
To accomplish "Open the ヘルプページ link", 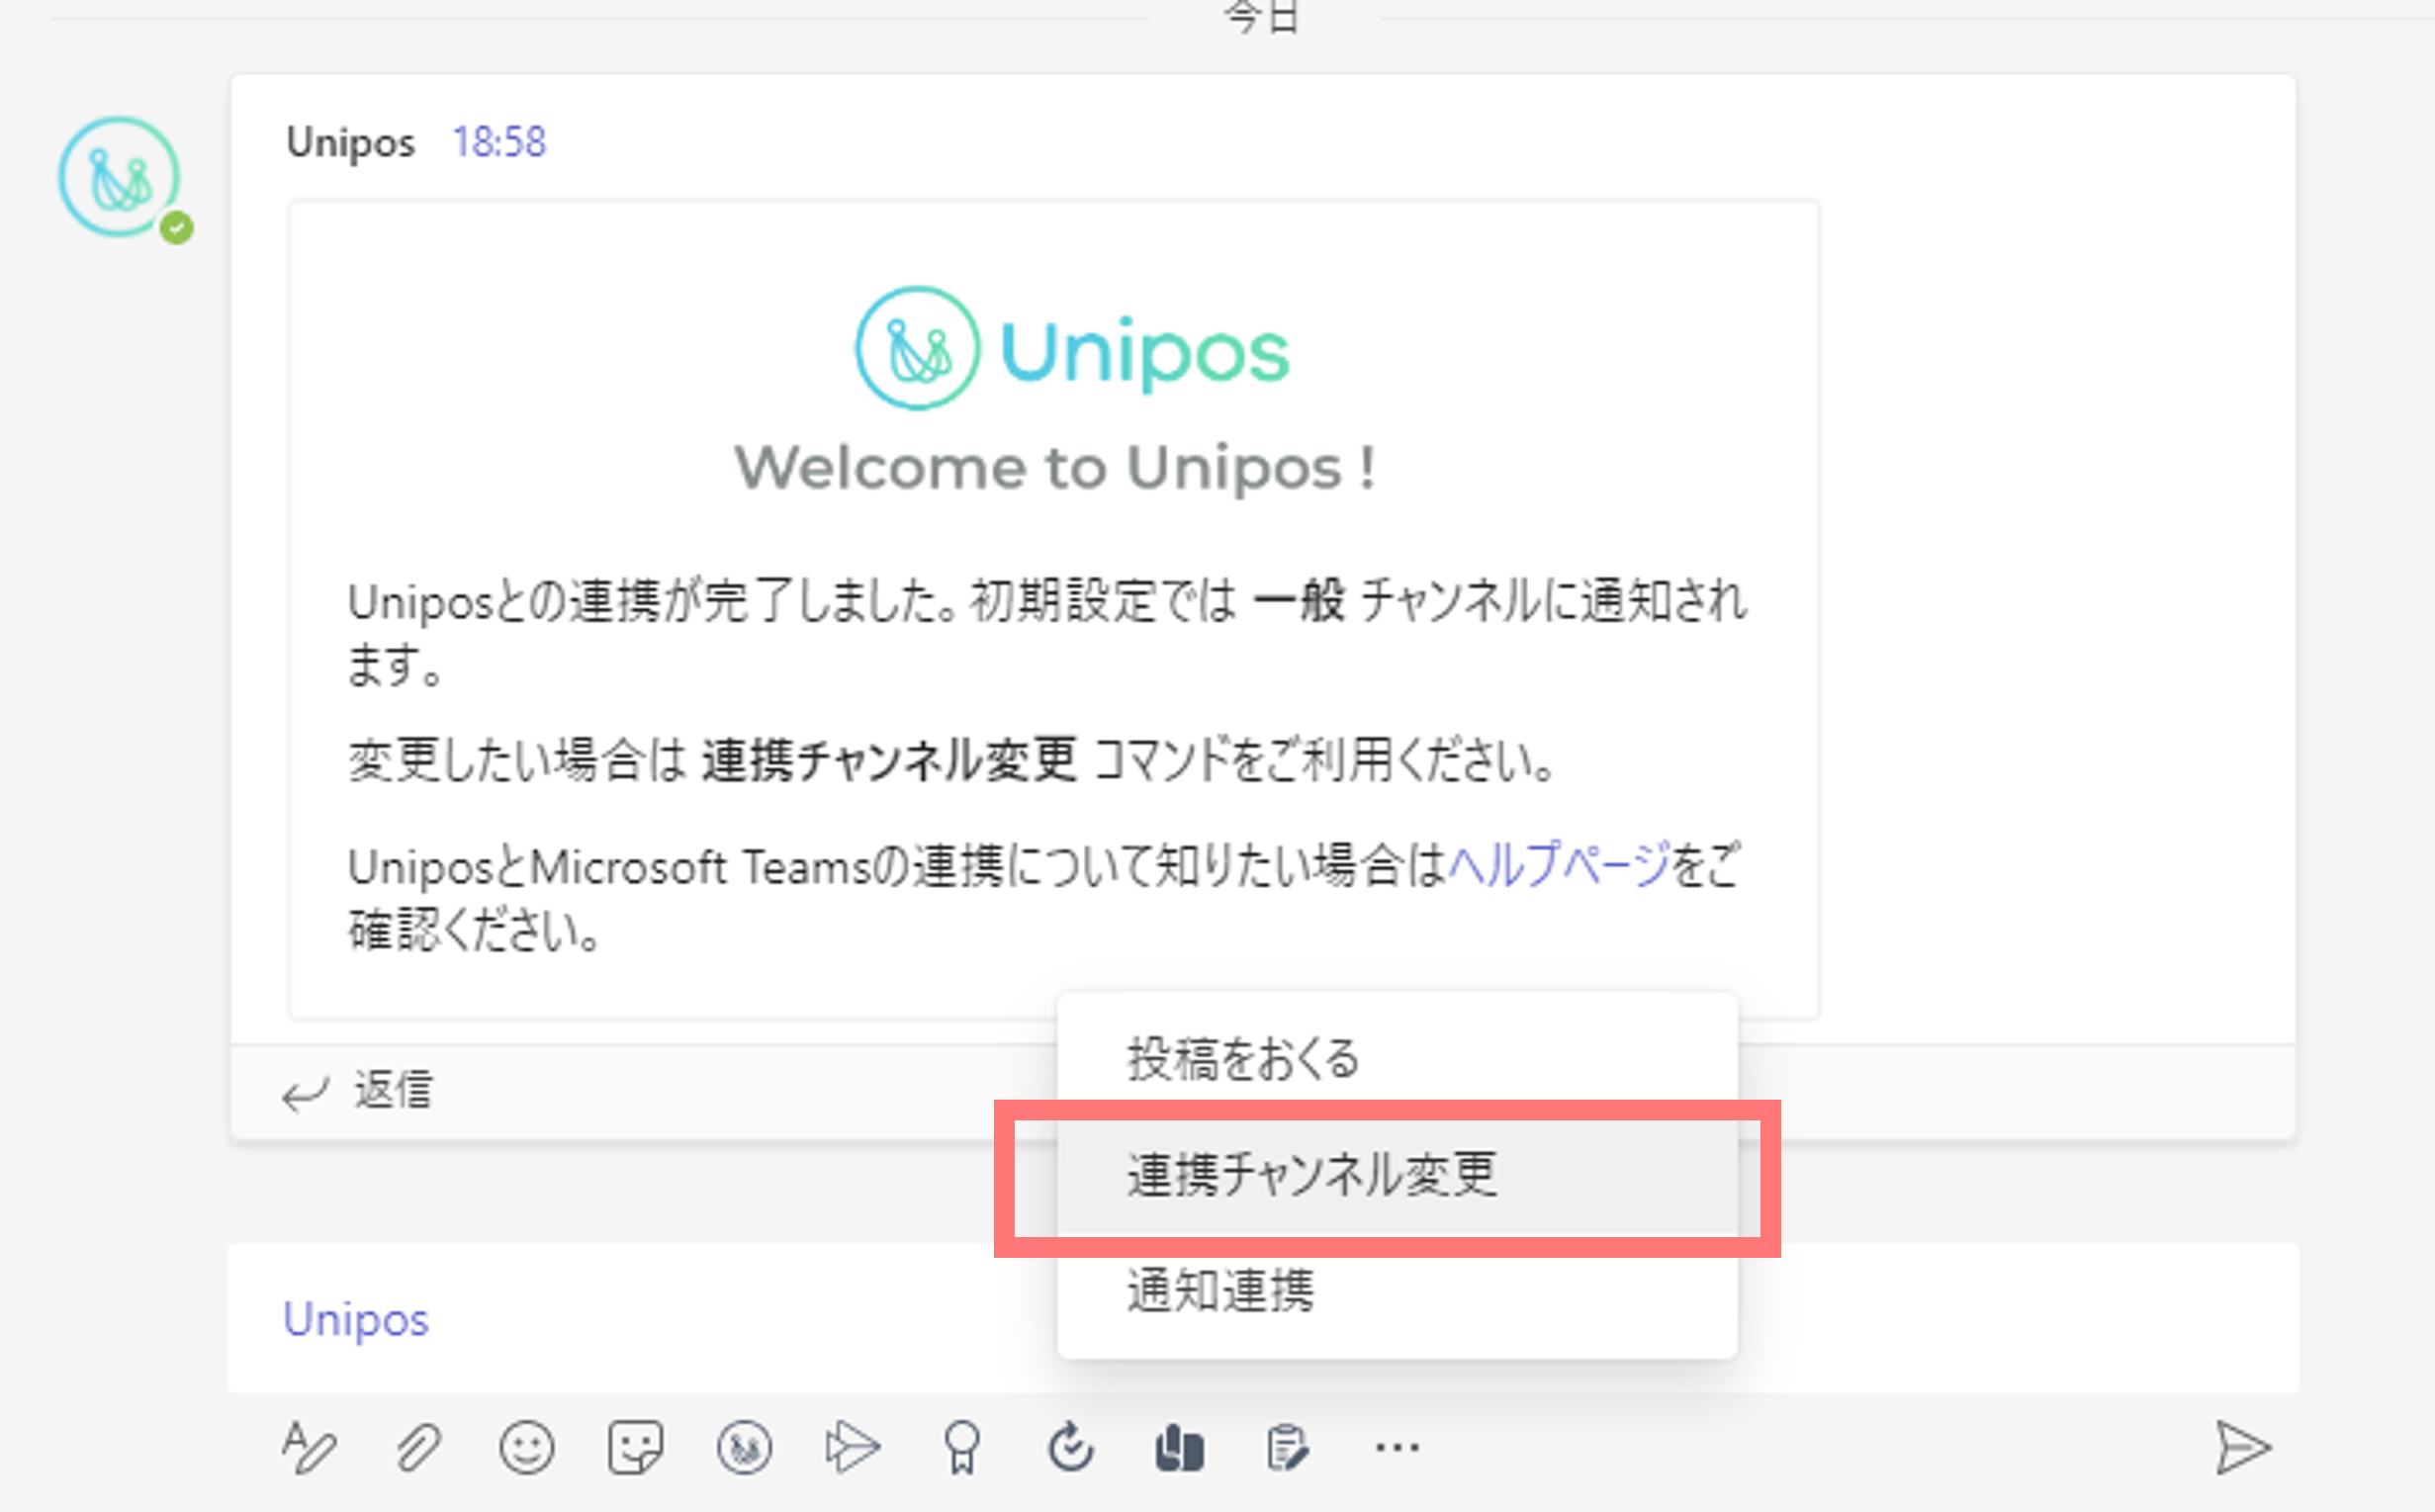I will point(1560,865).
